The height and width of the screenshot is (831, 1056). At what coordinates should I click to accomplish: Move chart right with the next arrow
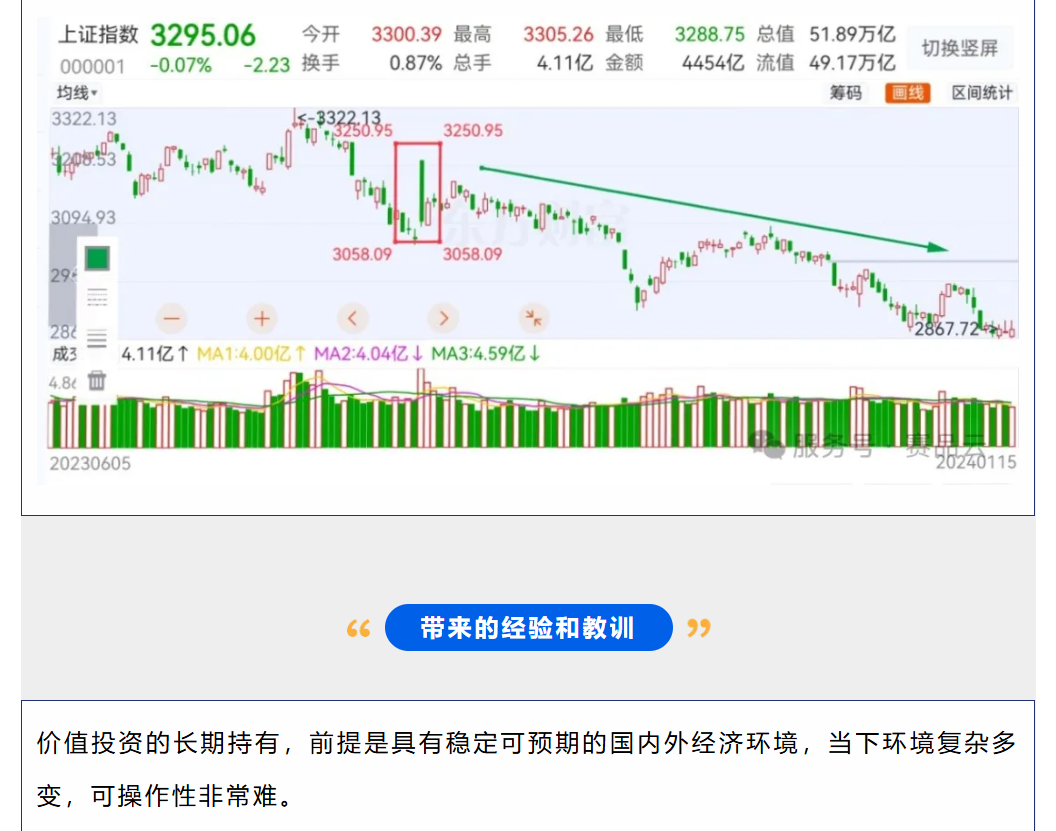(x=442, y=319)
